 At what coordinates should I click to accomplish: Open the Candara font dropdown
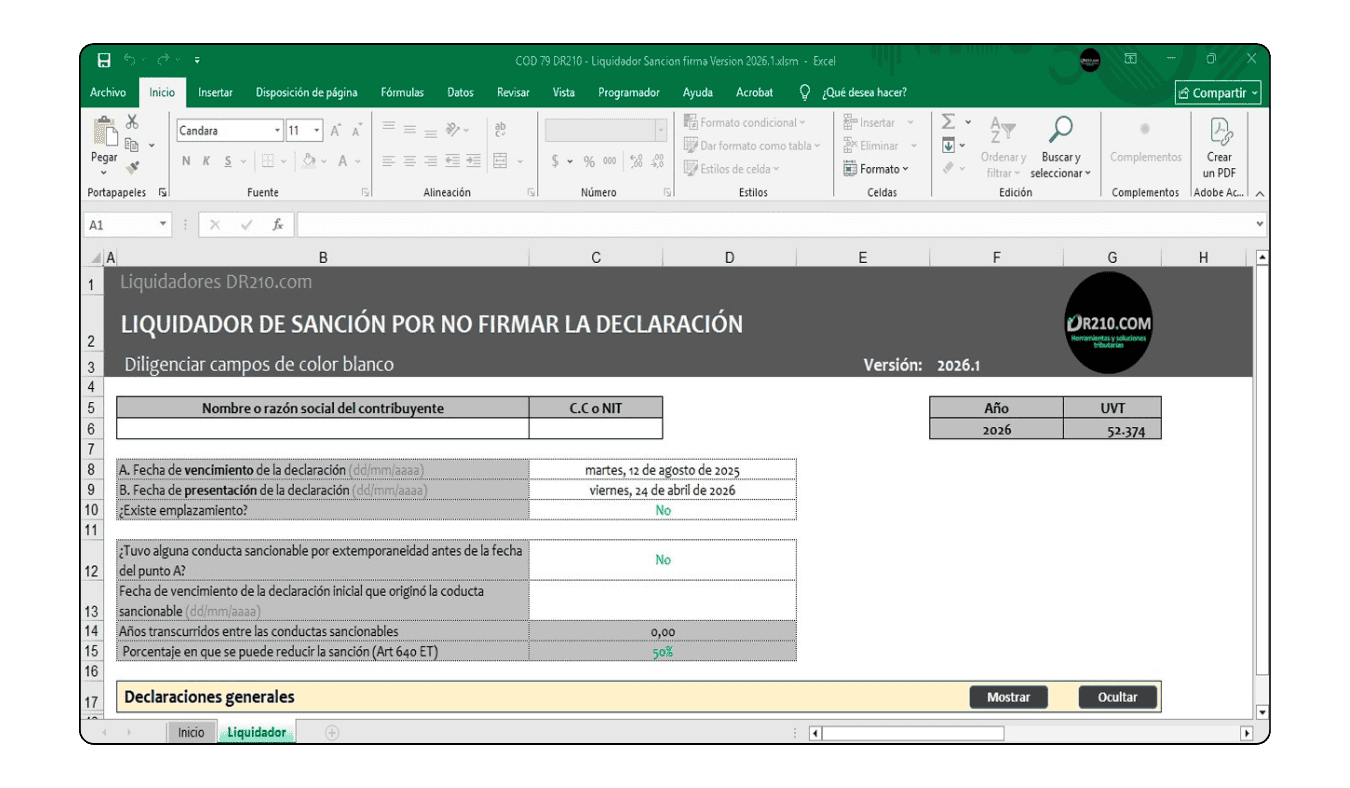pyautogui.click(x=277, y=130)
